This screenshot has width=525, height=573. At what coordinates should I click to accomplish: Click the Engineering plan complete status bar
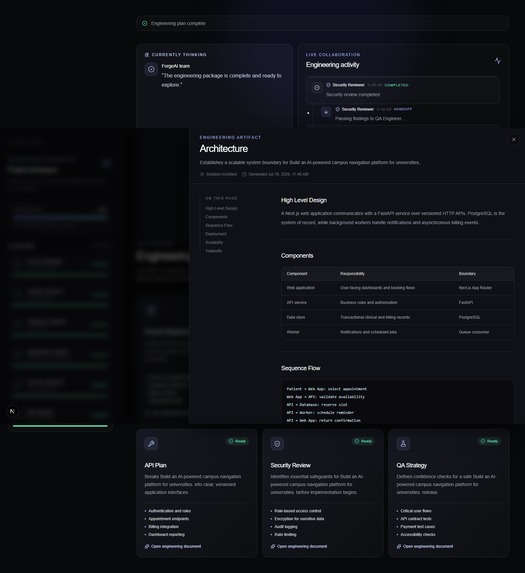323,23
